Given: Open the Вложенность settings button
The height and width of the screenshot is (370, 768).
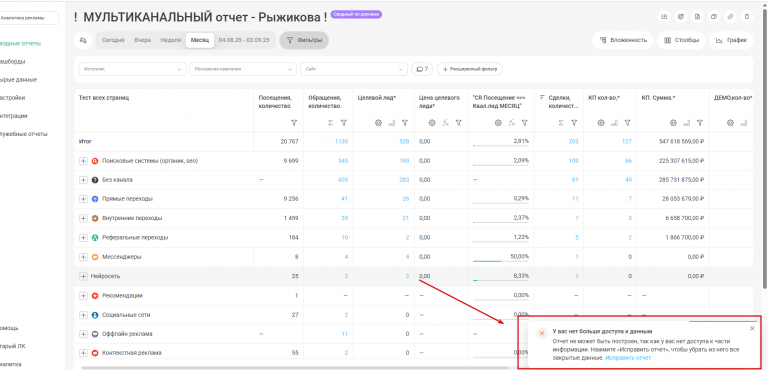Looking at the screenshot, I should 623,40.
